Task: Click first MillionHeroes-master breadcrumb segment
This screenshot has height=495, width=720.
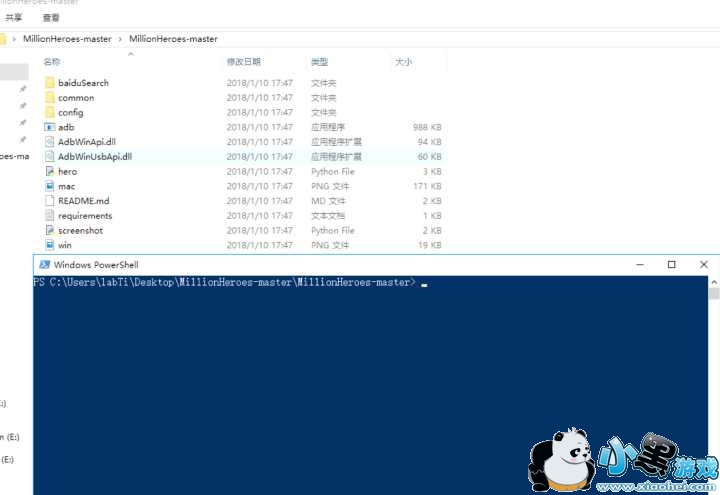Action: 67,39
